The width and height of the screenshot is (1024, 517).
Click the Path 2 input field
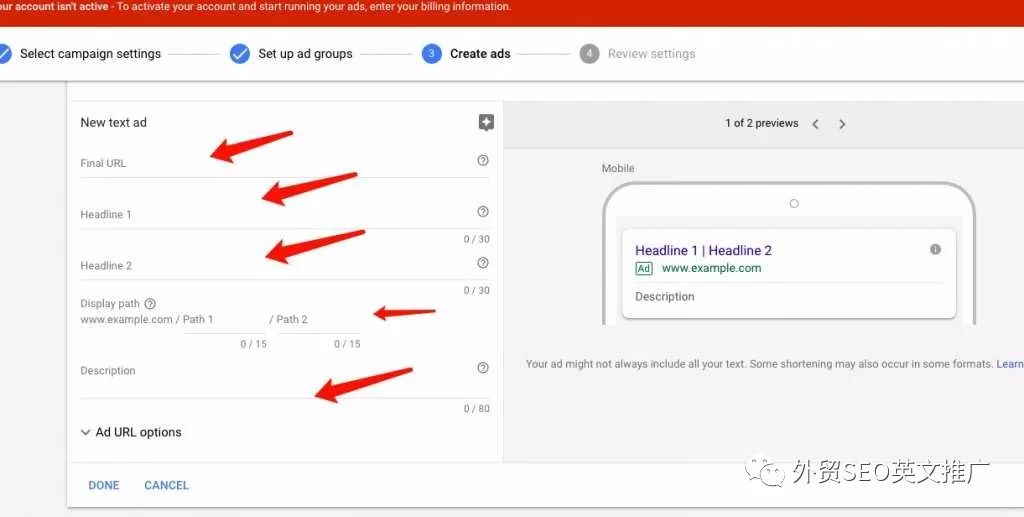pyautogui.click(x=318, y=320)
